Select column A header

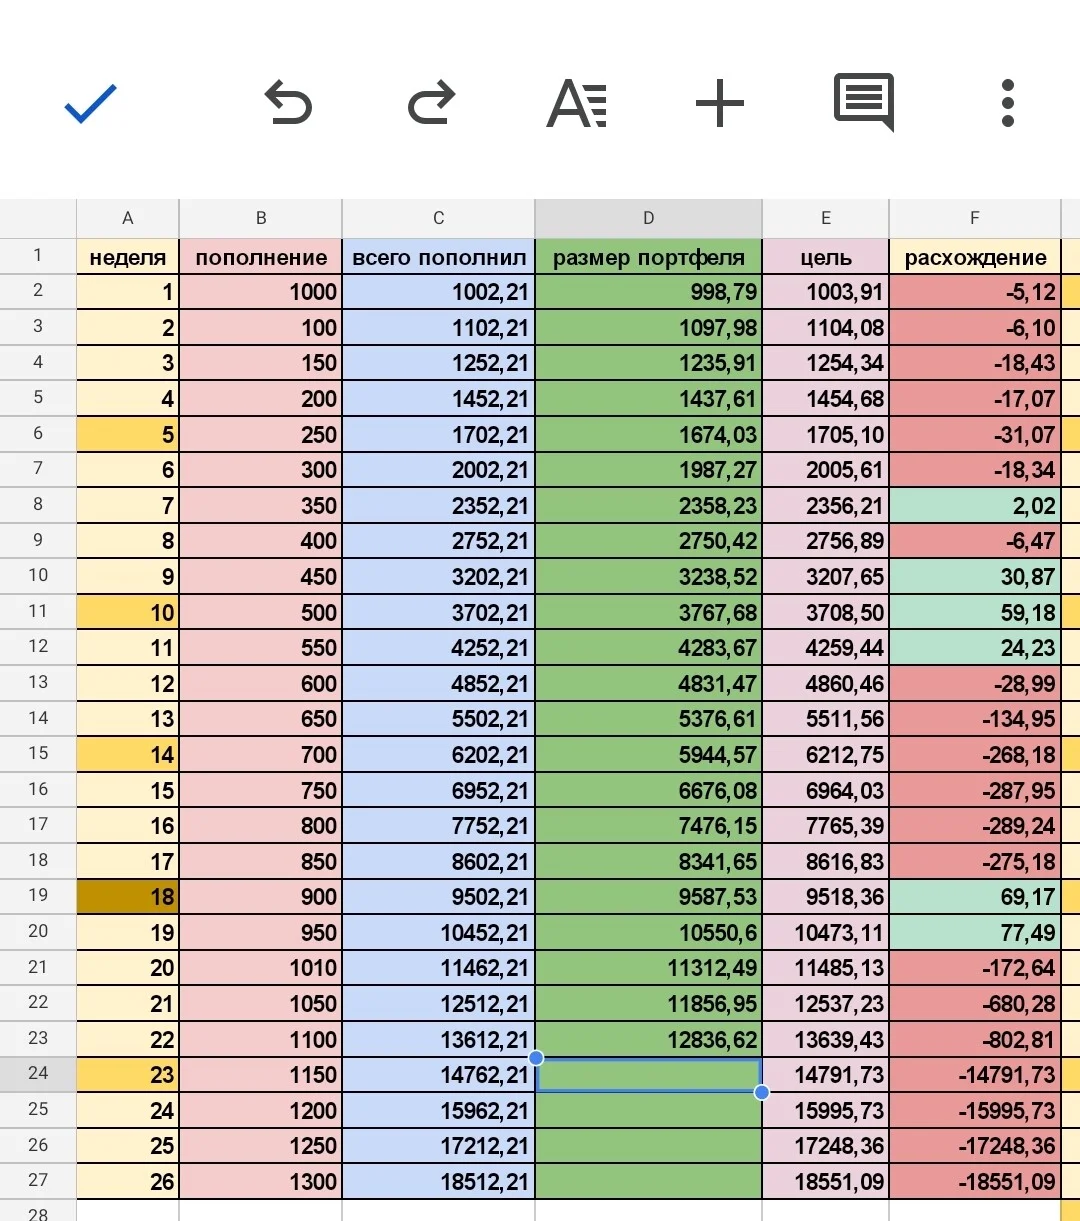click(128, 218)
